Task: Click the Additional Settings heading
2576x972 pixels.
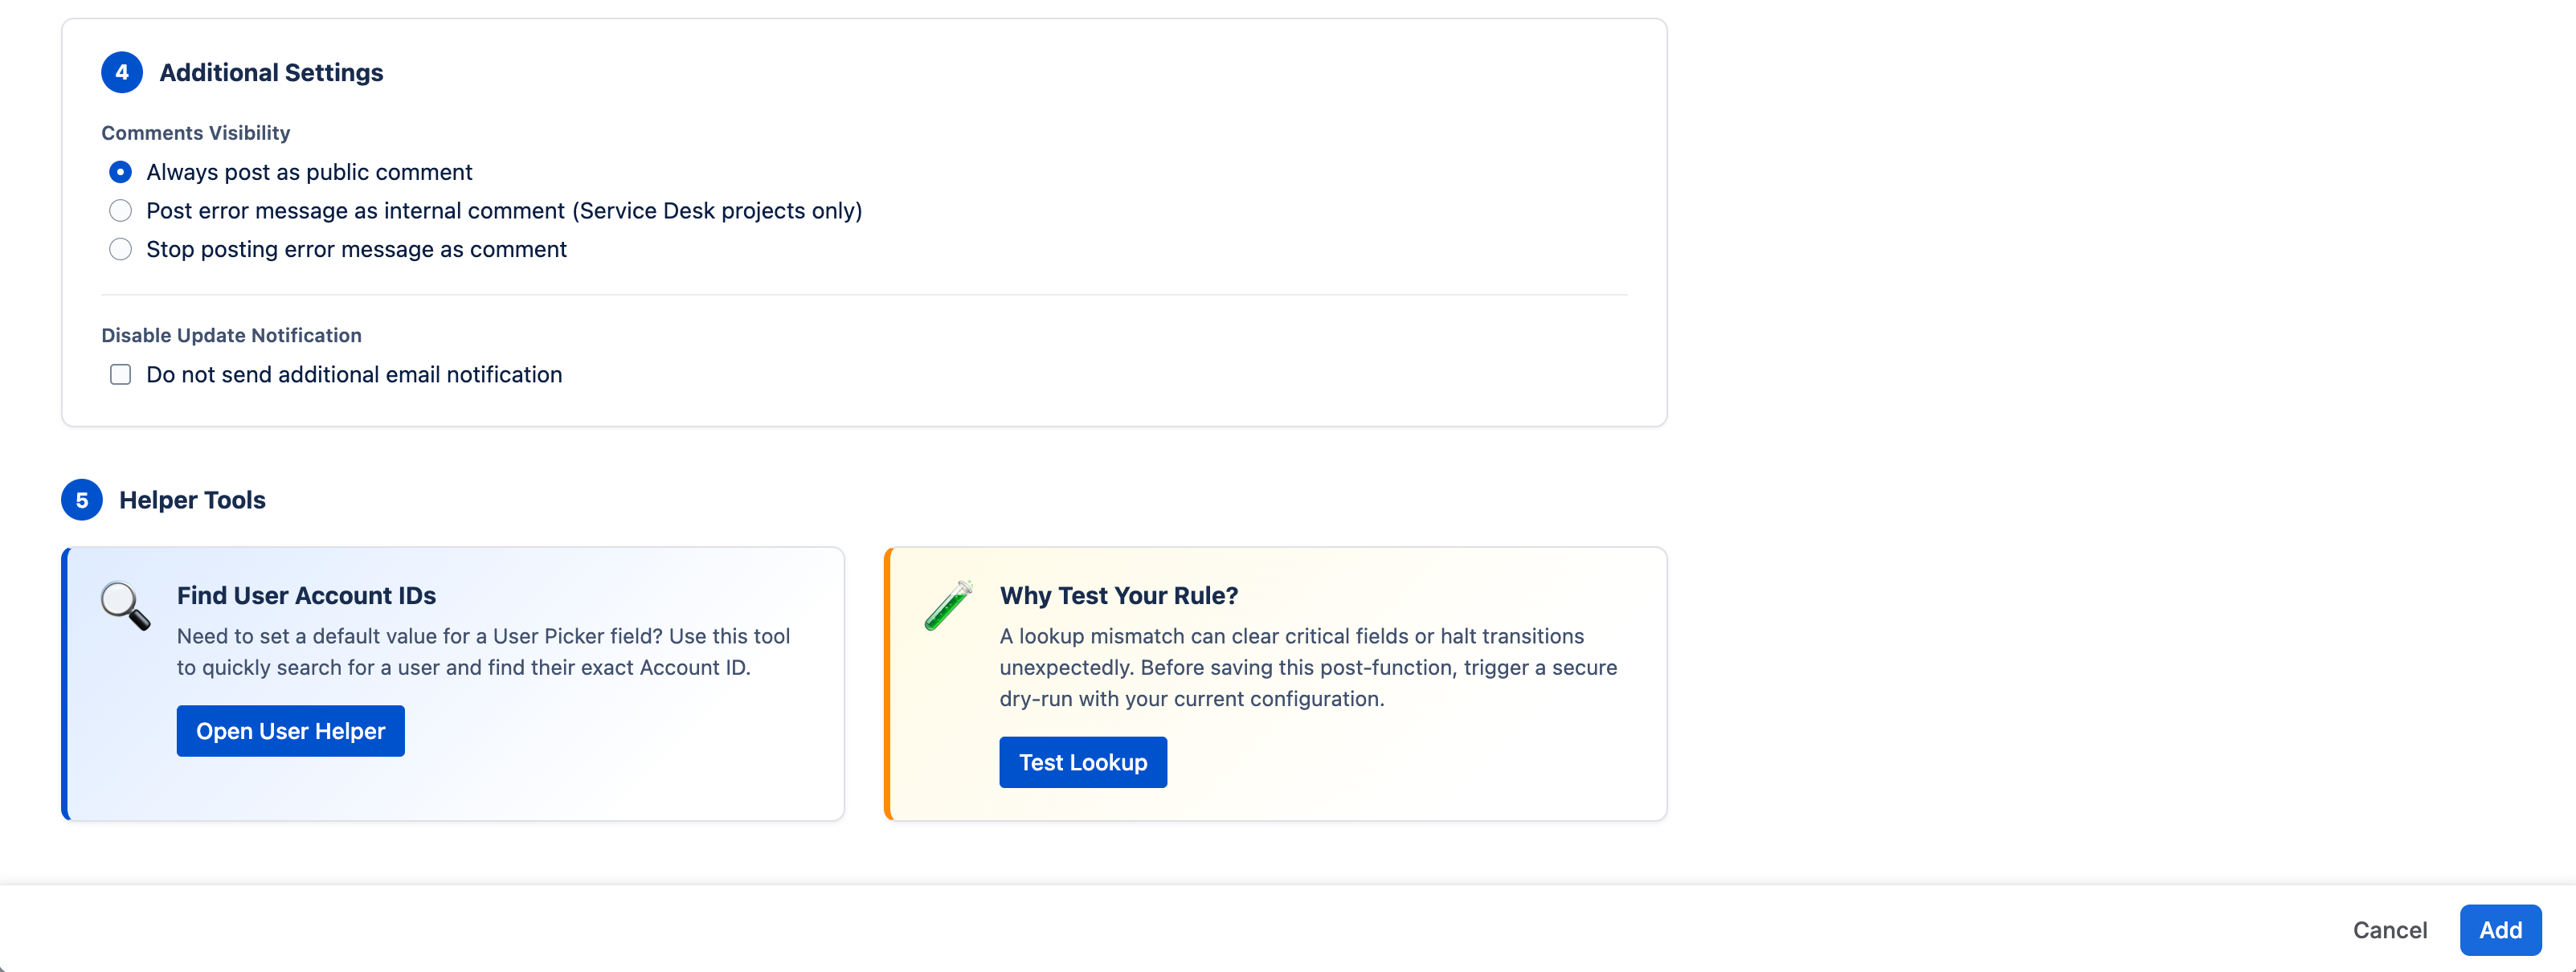Action: point(271,73)
